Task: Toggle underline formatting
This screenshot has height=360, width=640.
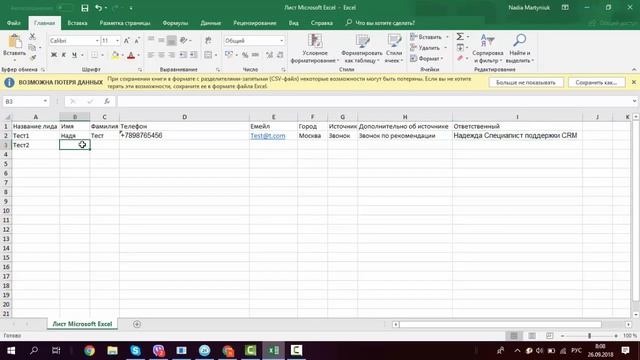Action: (74, 55)
